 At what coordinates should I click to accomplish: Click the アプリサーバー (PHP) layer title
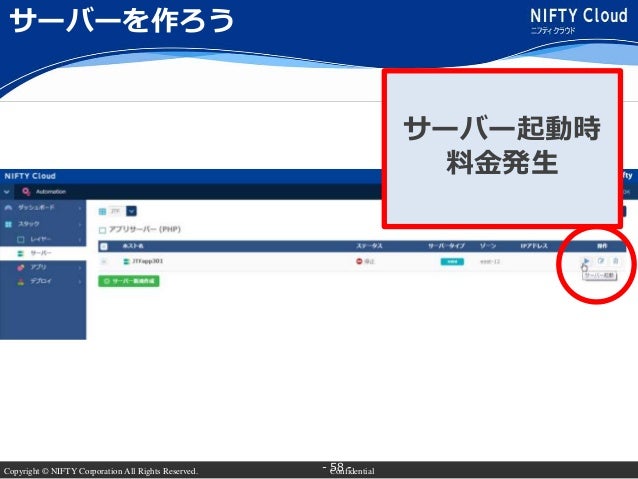145,230
